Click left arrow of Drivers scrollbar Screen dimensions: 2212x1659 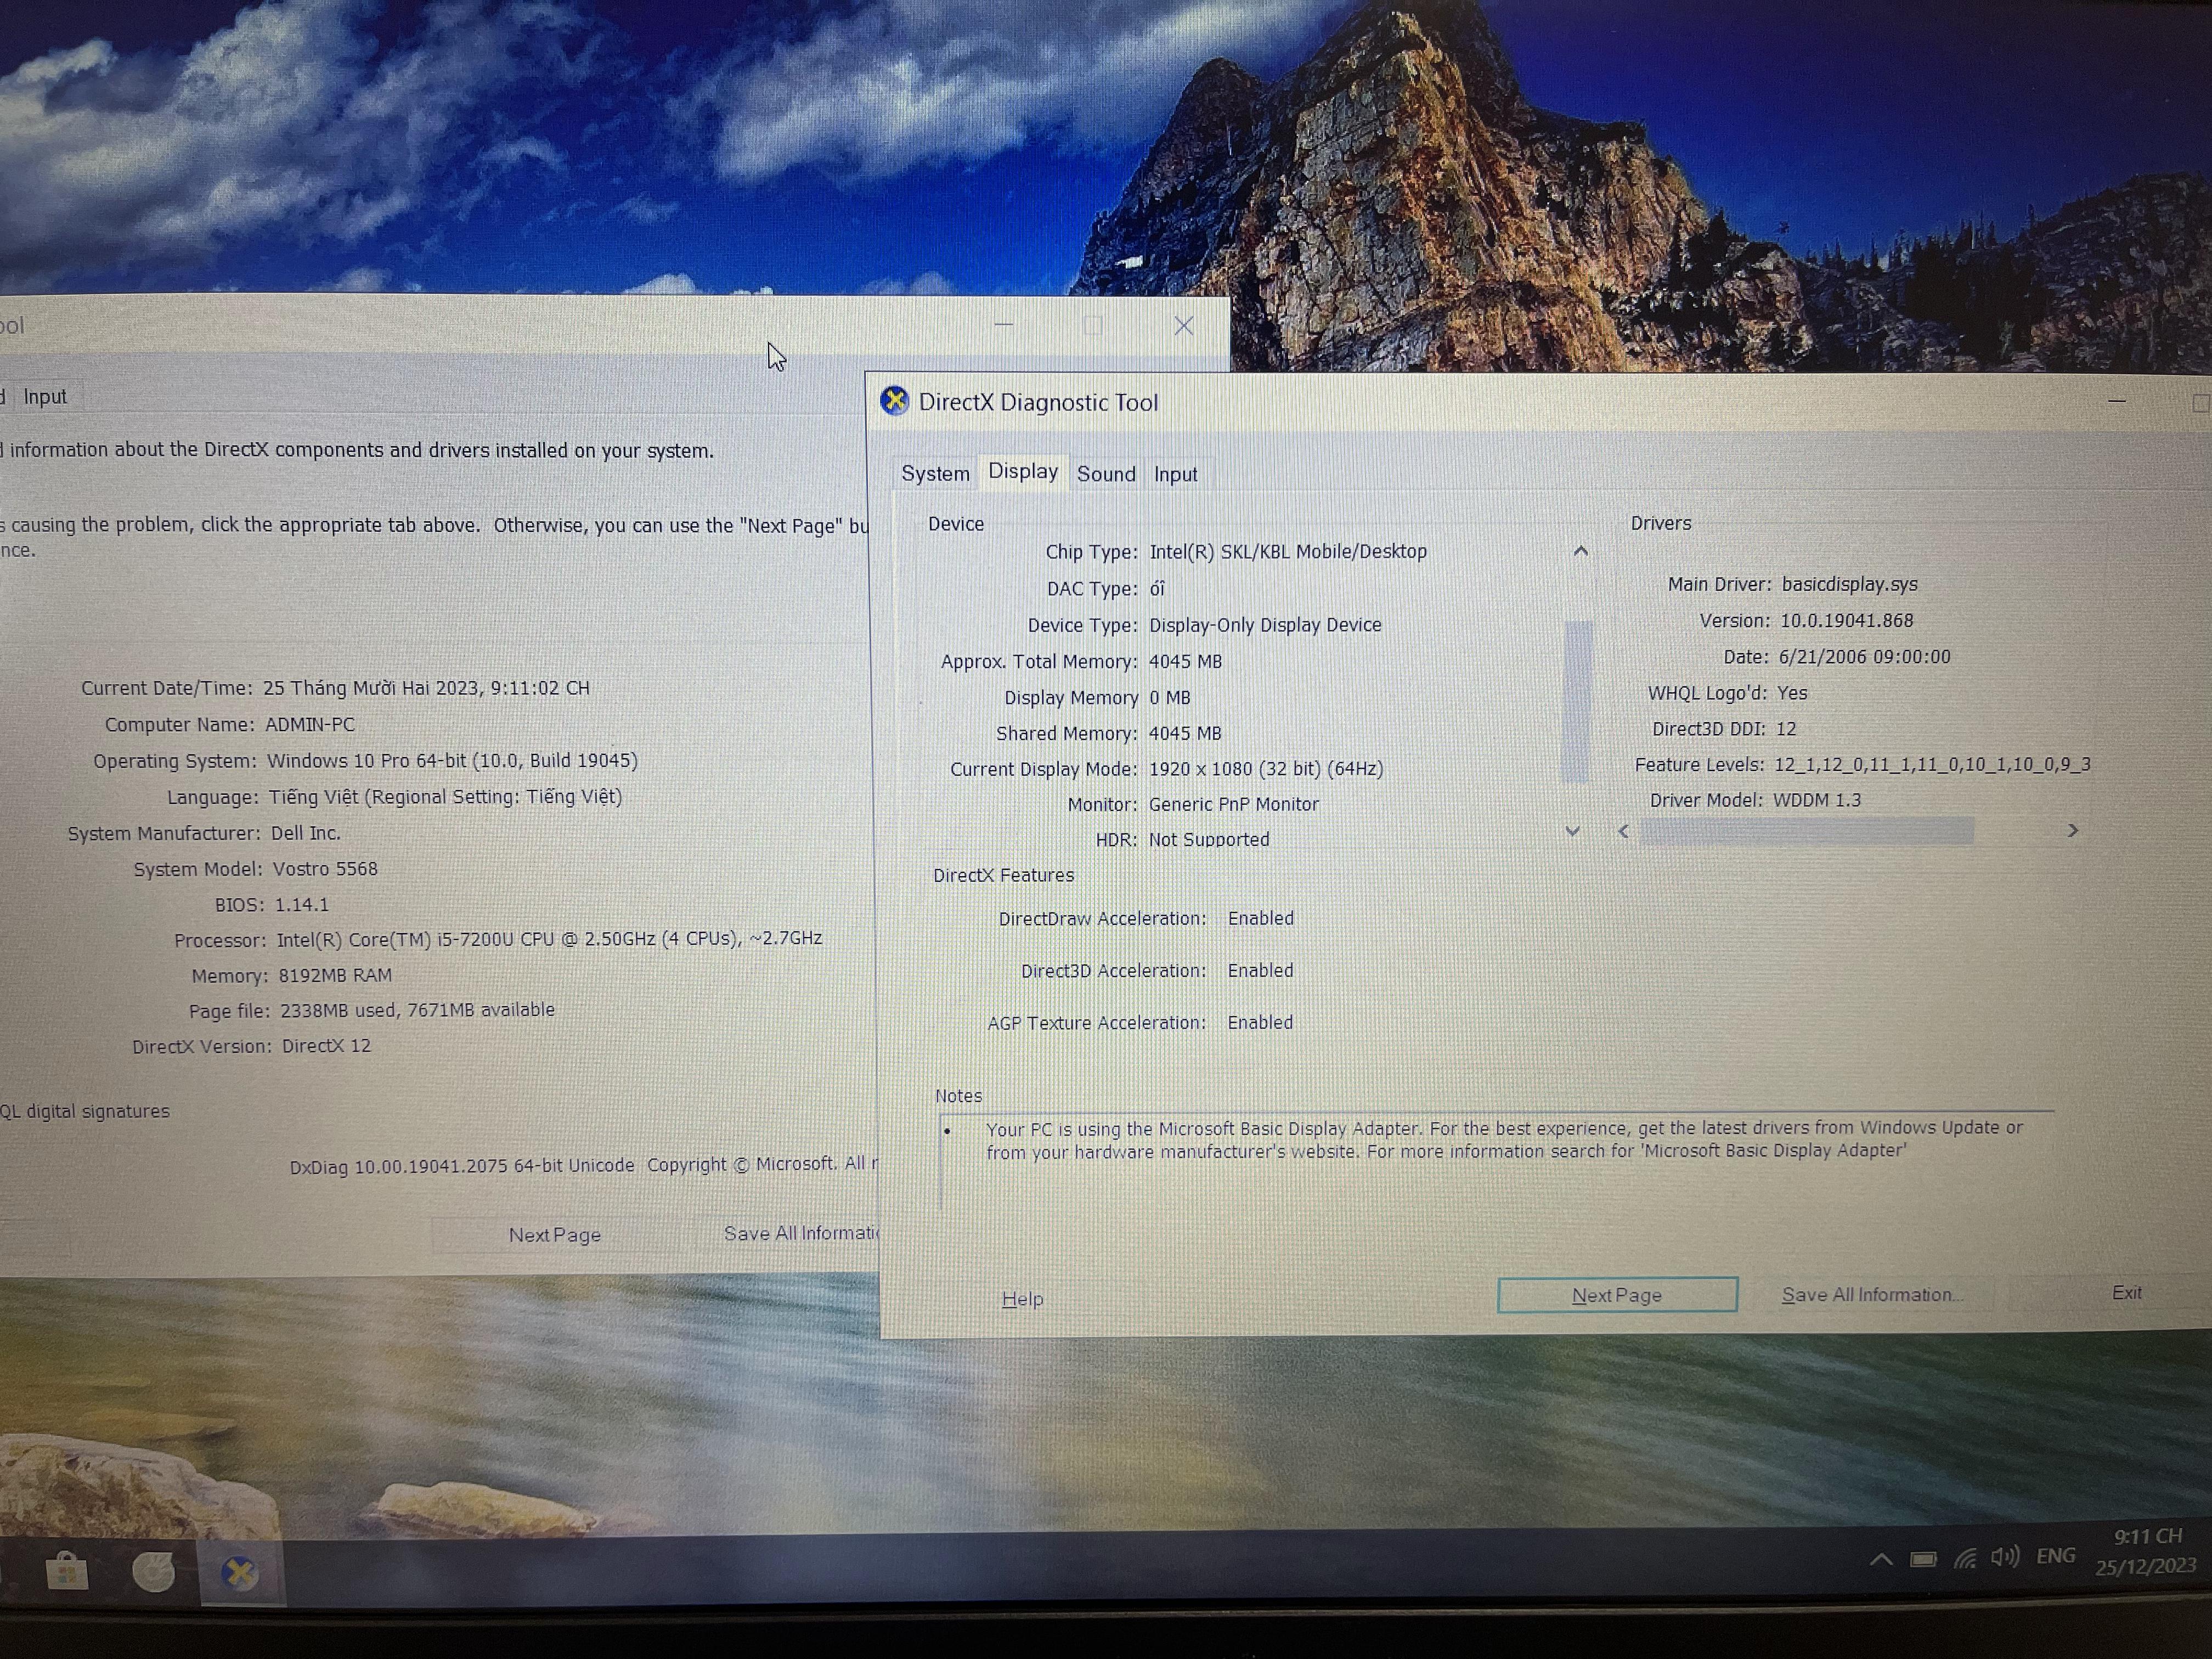tap(1623, 831)
